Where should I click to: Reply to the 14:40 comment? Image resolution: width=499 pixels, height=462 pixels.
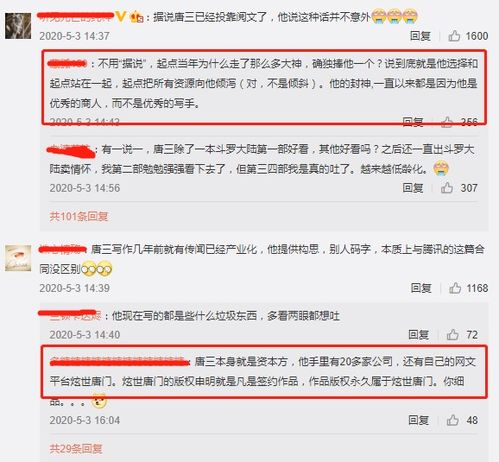tap(418, 334)
